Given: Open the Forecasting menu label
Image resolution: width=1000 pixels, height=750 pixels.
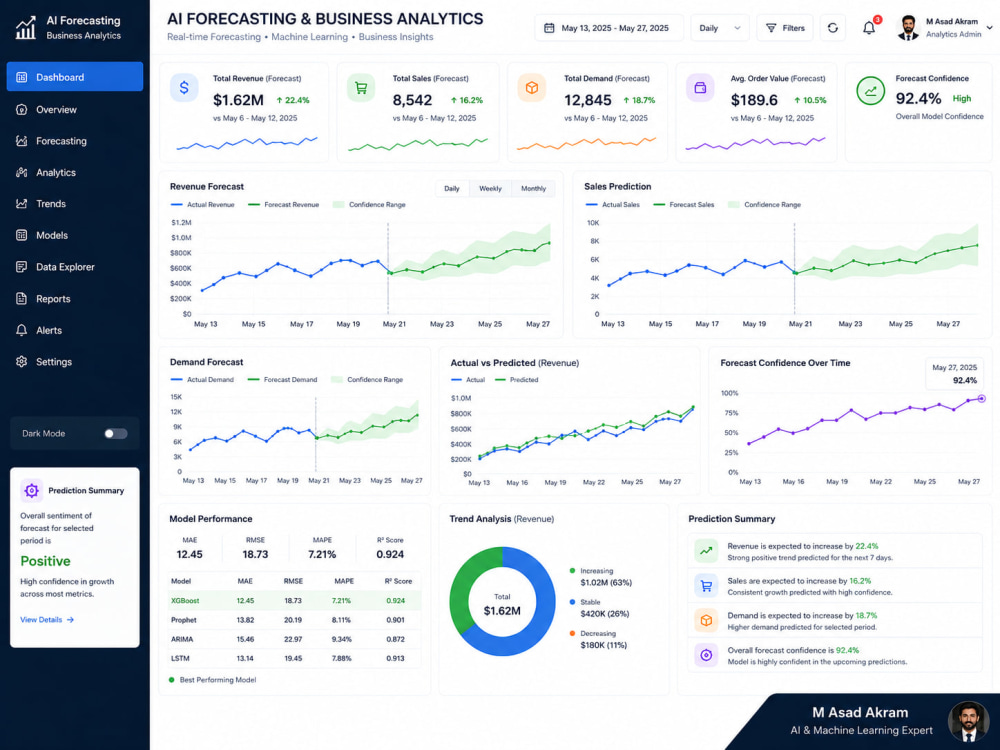Looking at the screenshot, I should point(61,141).
